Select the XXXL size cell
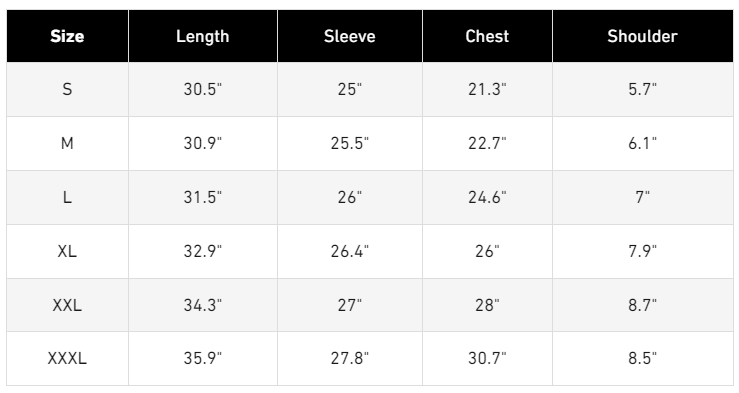Image resolution: width=739 pixels, height=393 pixels. click(67, 359)
